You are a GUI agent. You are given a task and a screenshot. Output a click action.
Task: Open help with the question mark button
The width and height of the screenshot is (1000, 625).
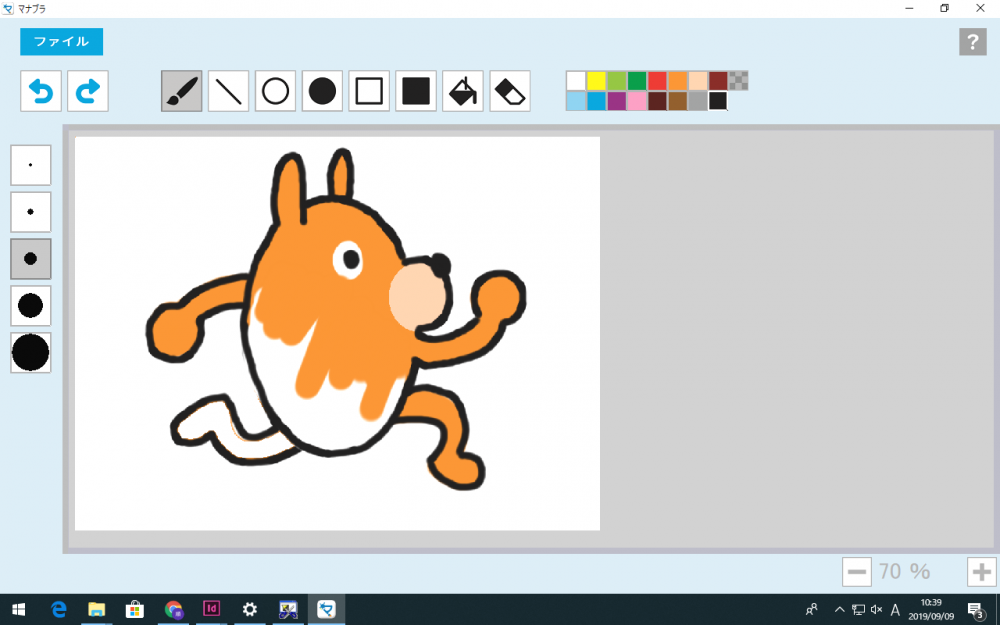click(x=972, y=42)
